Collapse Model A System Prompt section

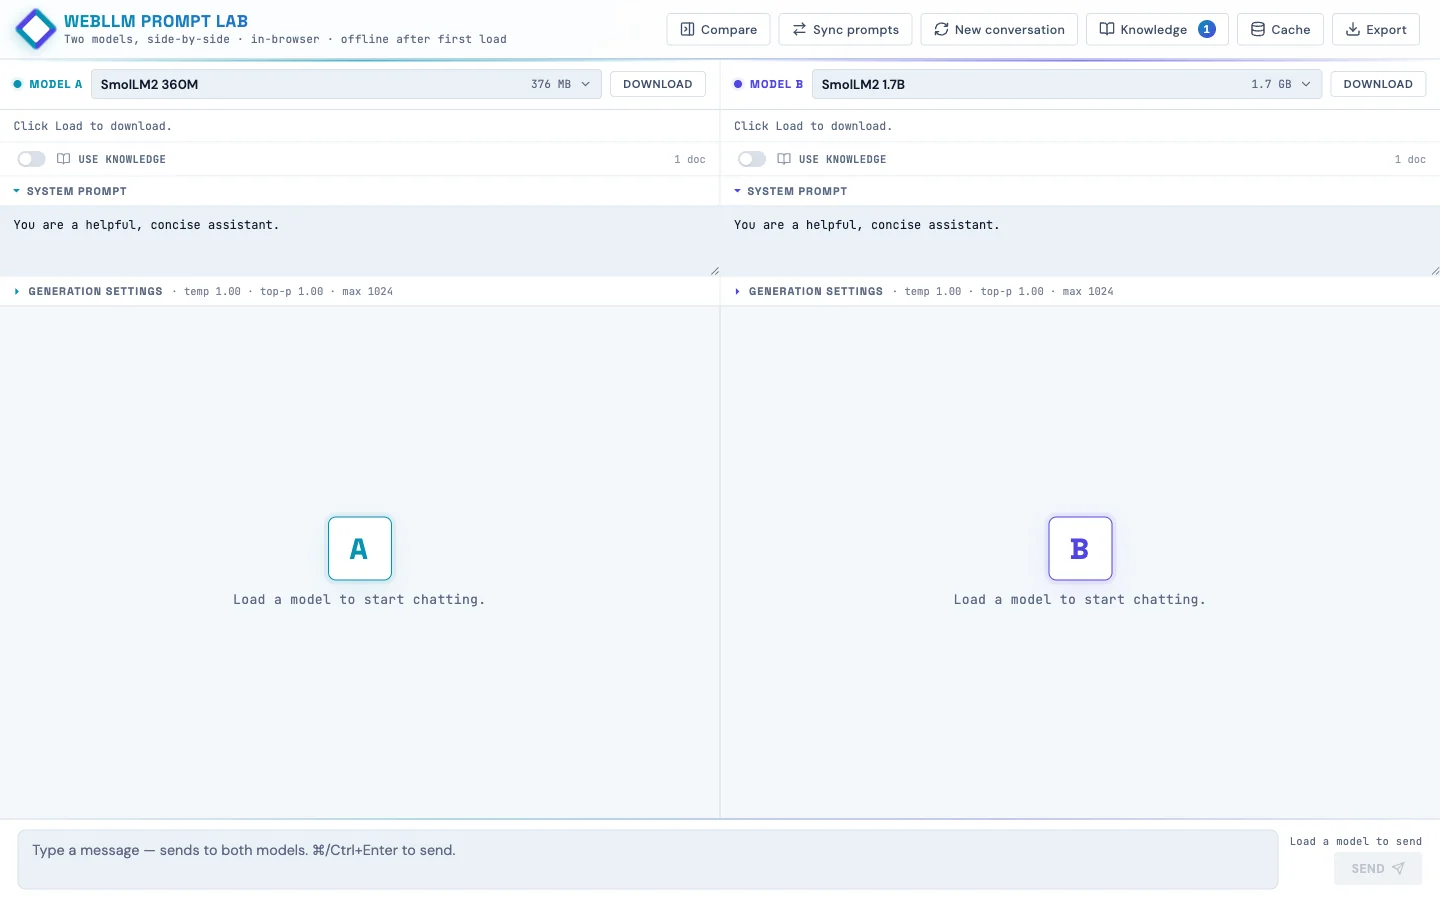pos(70,191)
